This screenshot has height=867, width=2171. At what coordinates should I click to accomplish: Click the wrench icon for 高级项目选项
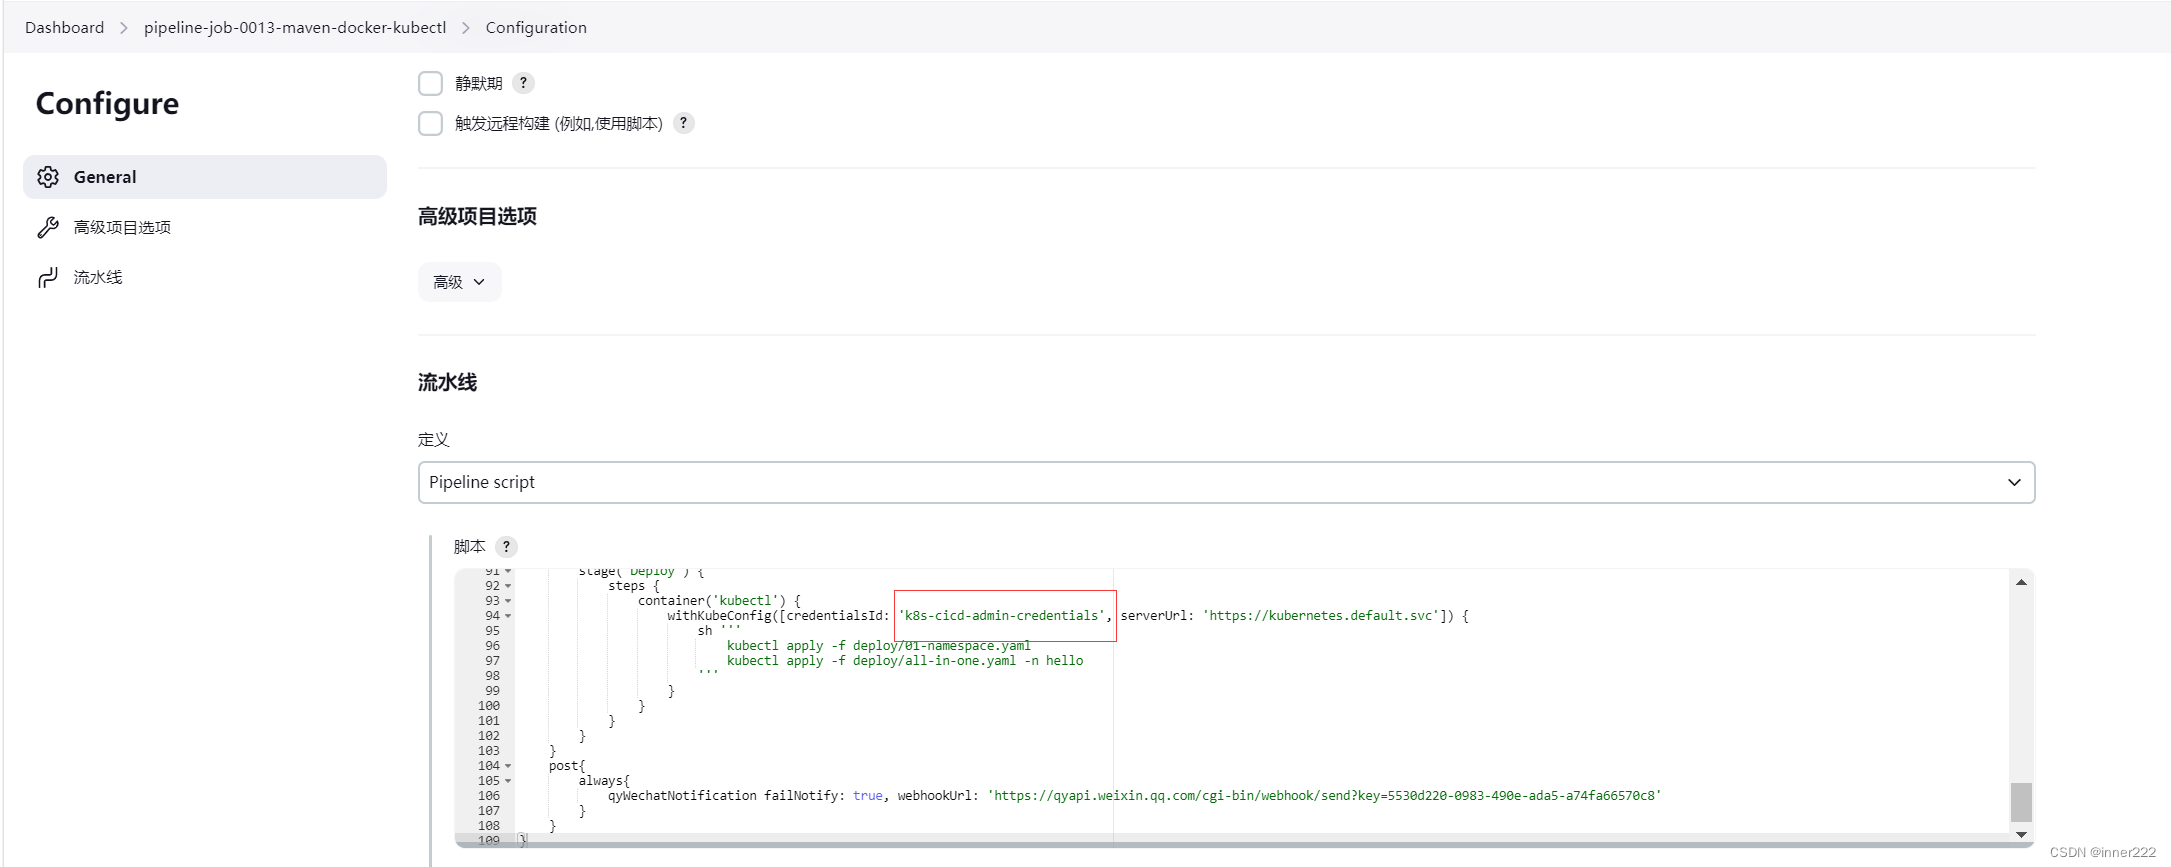coord(48,227)
